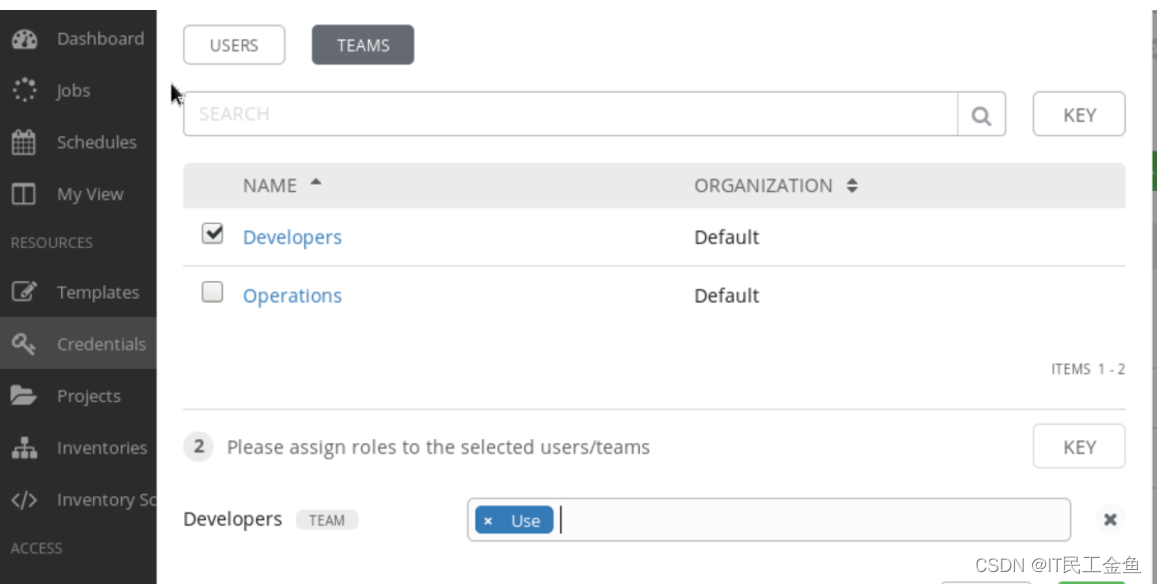Click the Templates pencil icon
The image size is (1157, 584).
[24, 293]
